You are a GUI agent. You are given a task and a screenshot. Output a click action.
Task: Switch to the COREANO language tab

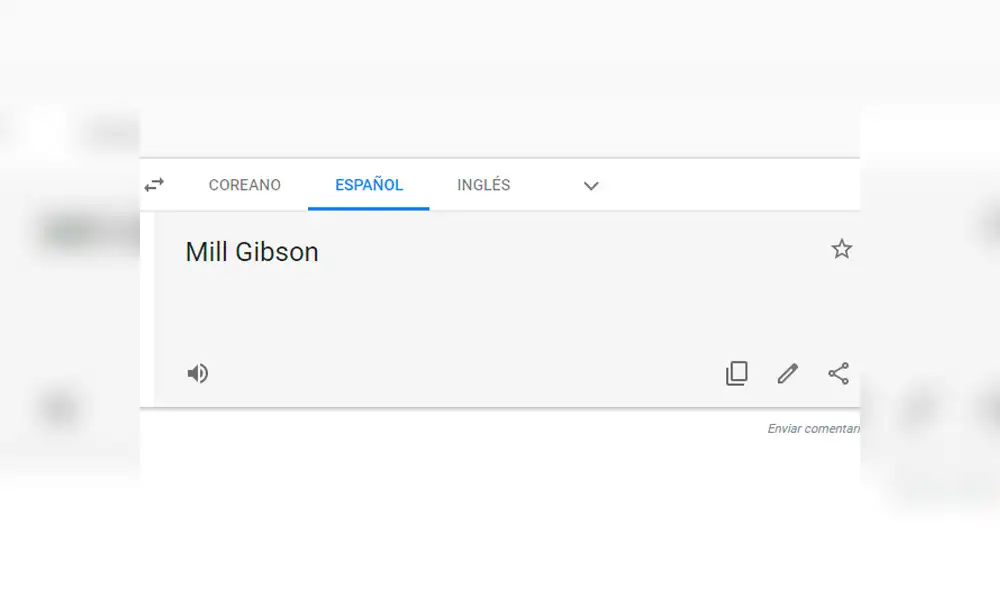click(x=244, y=185)
